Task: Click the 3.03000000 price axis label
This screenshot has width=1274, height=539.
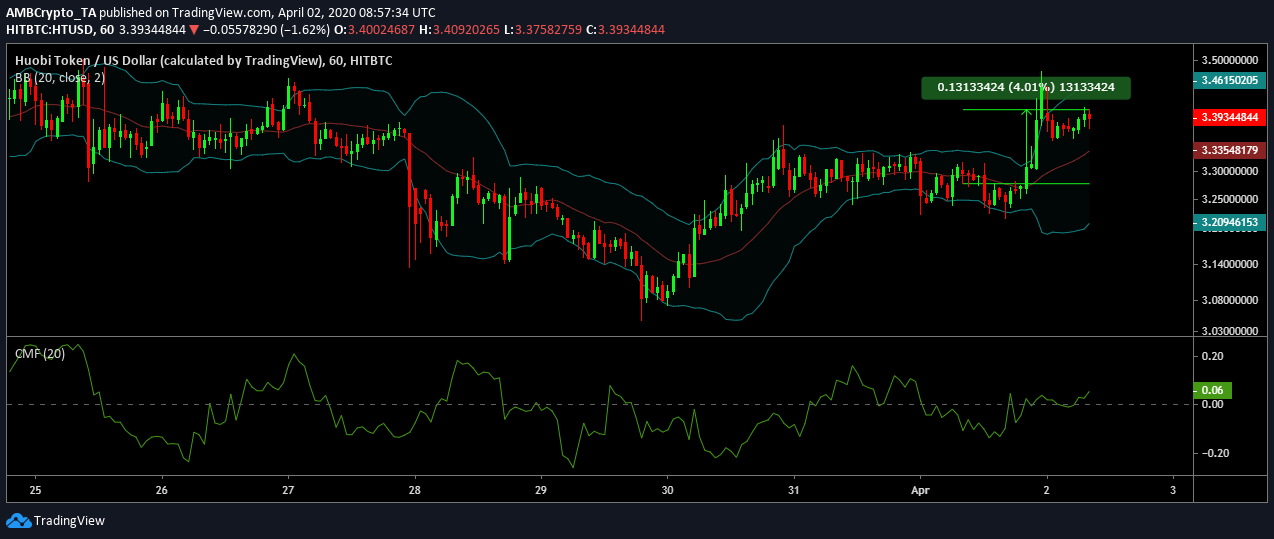Action: (x=1232, y=330)
